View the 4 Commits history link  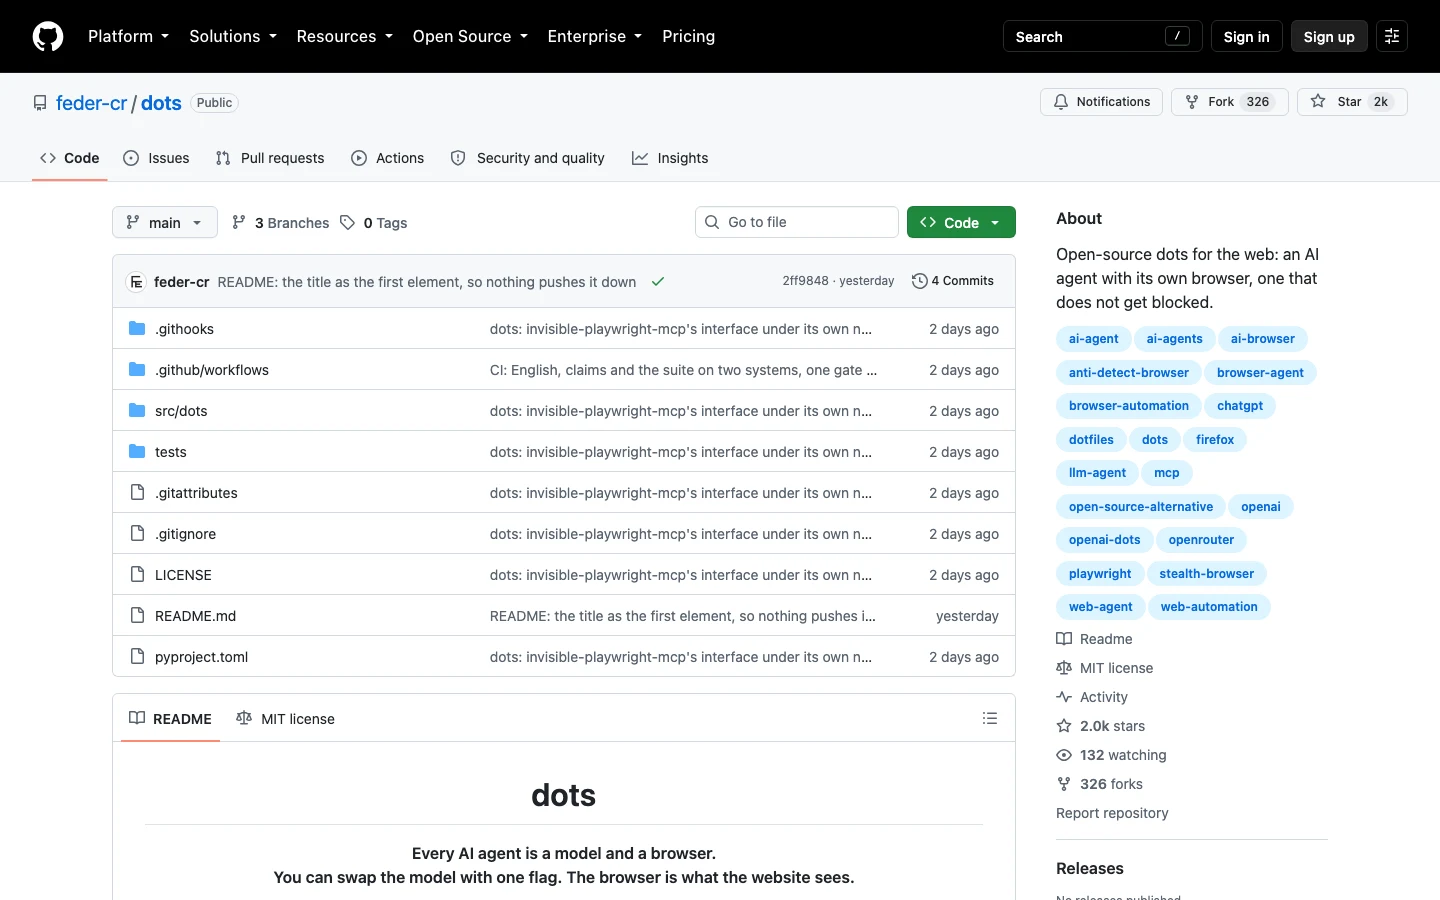(x=953, y=281)
